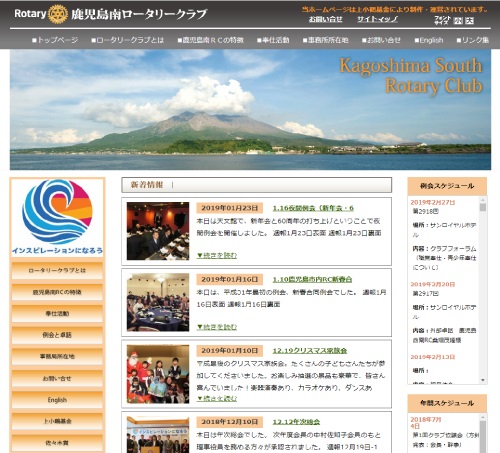Click the ロータリークラブとは sidebar button

tap(57, 270)
